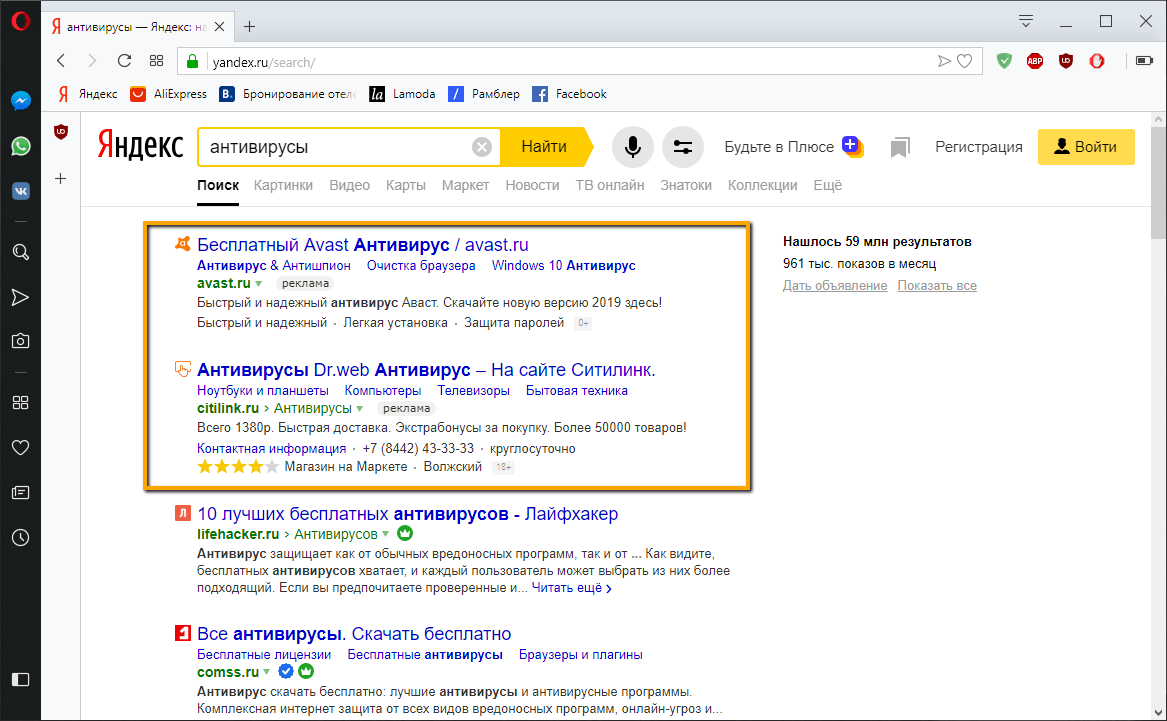Viewport: 1167px width, 721px height.
Task: Open the Яндекс bookmark
Action: pyautogui.click(x=88, y=94)
